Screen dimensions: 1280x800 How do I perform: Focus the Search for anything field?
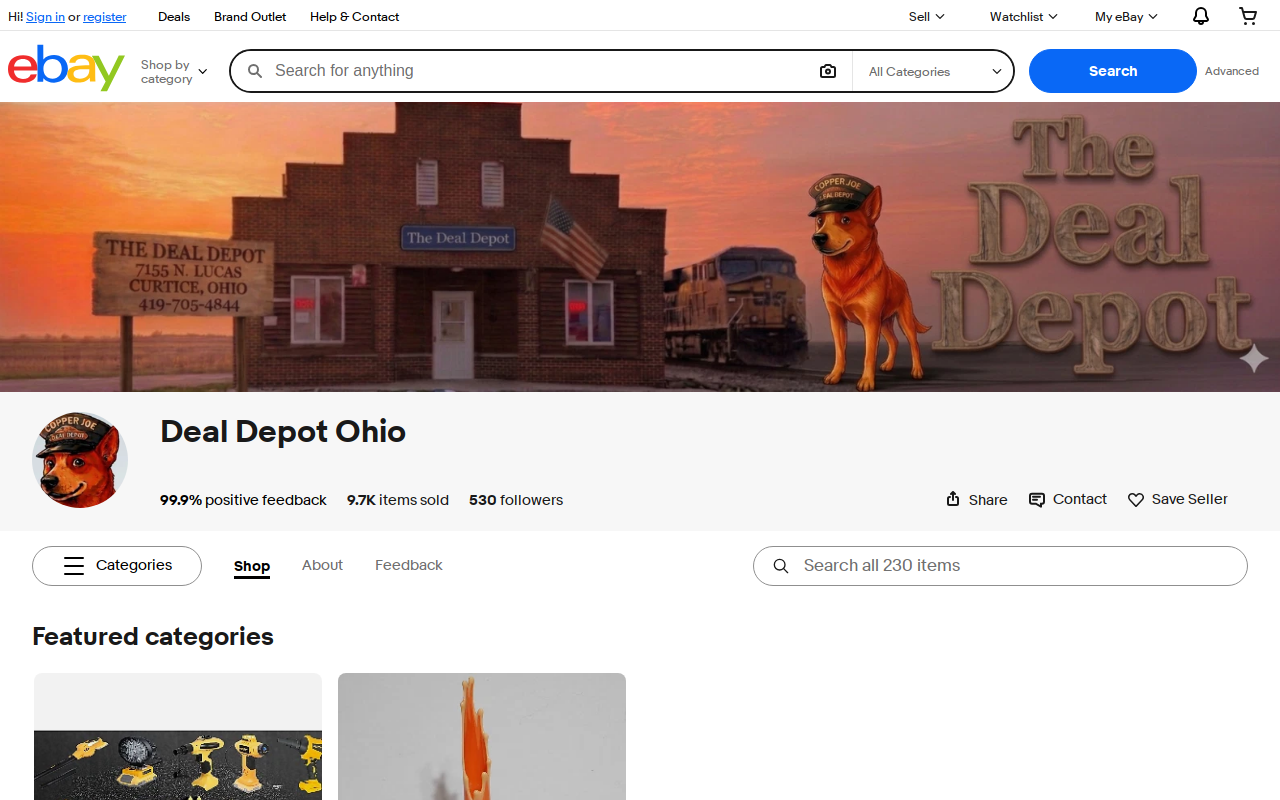tap(540, 71)
